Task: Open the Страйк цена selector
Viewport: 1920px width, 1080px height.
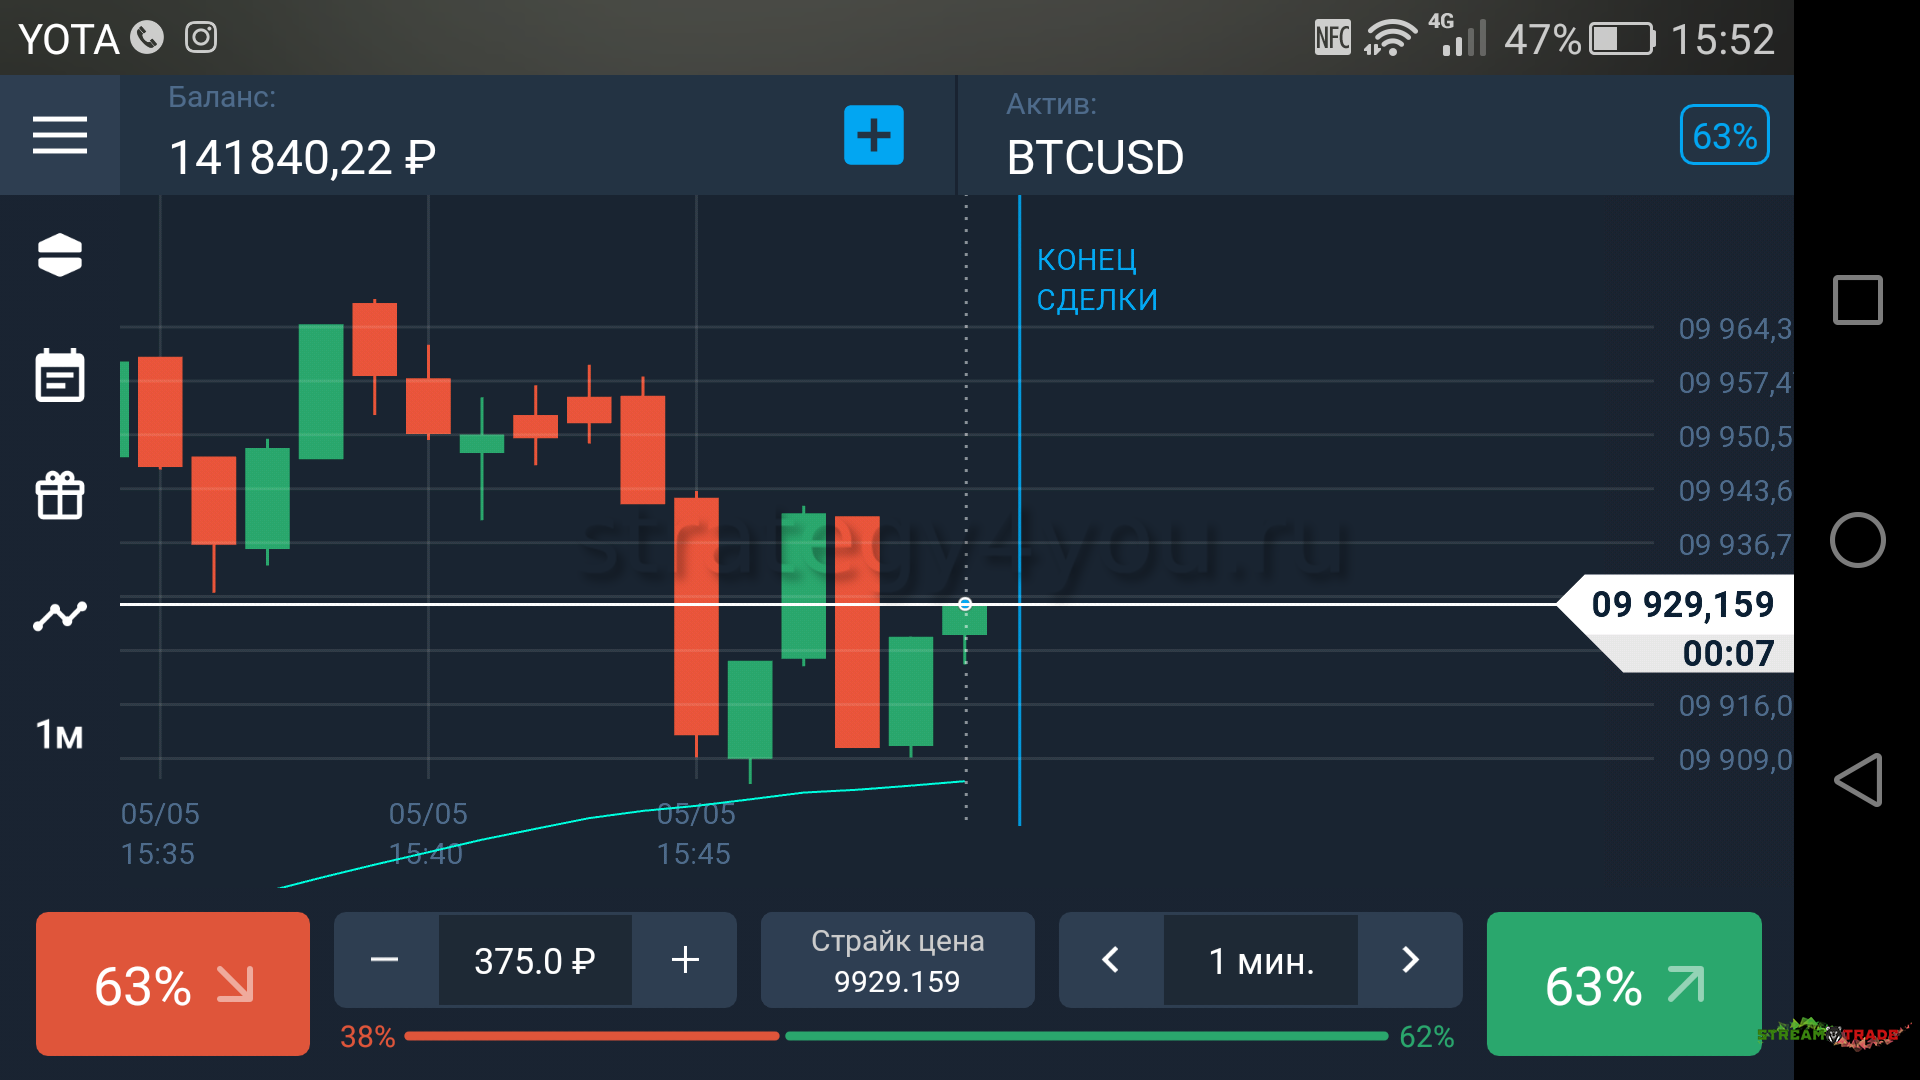Action: pos(897,960)
